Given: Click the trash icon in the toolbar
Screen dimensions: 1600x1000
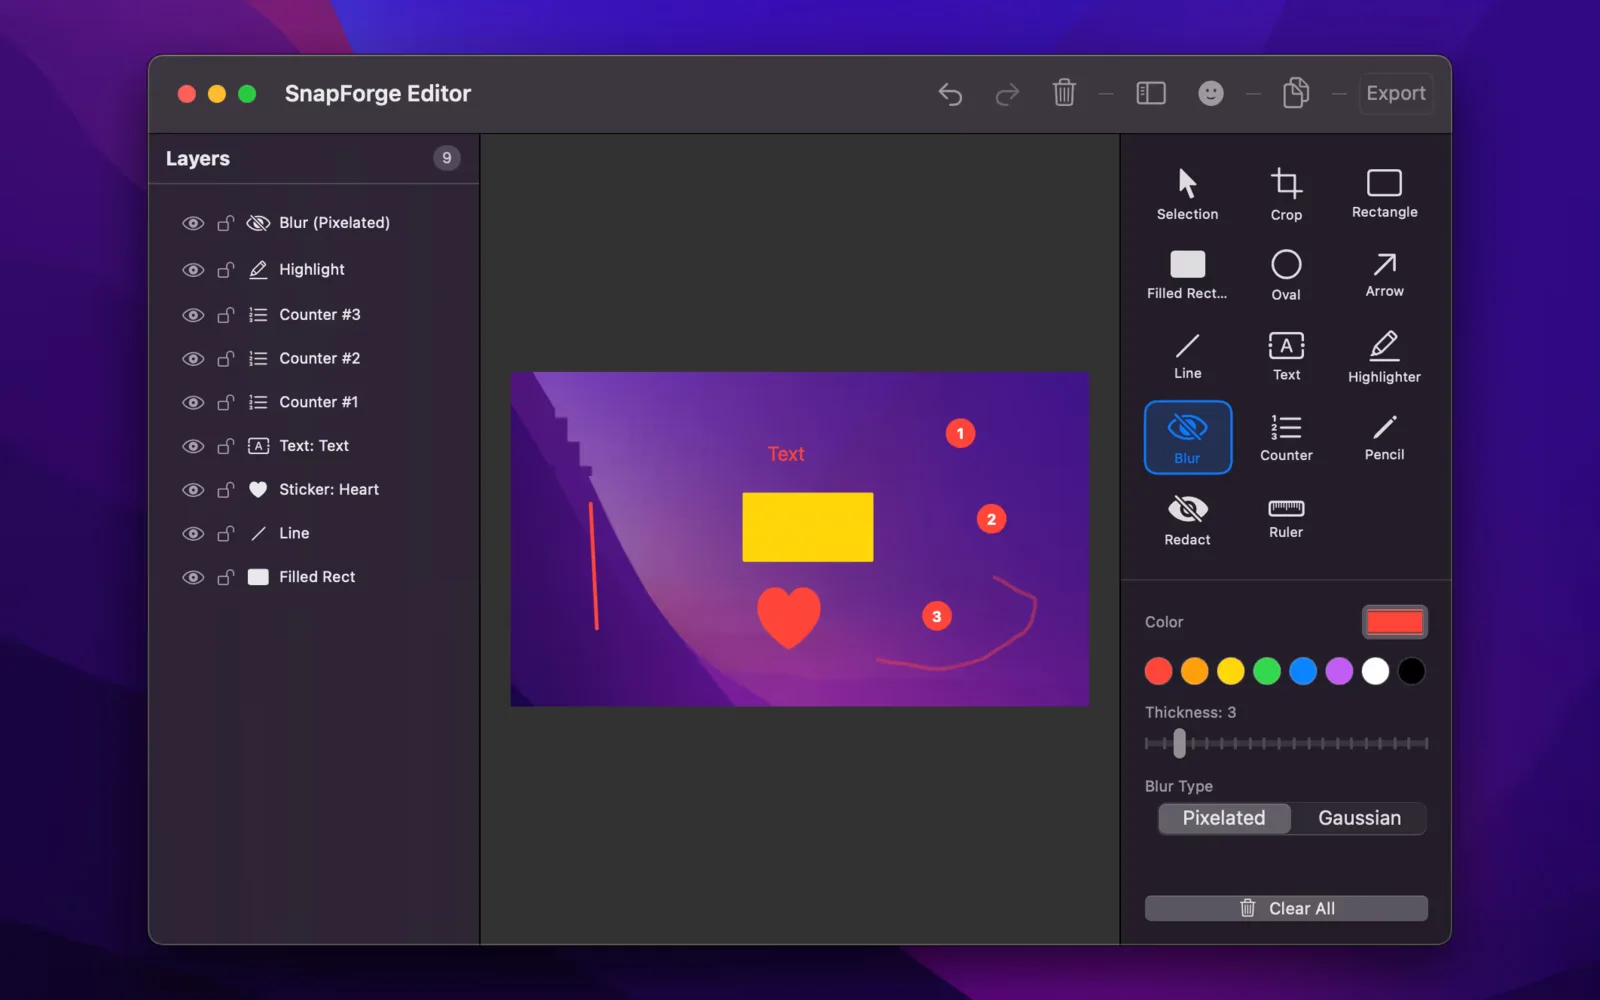Looking at the screenshot, I should 1064,93.
